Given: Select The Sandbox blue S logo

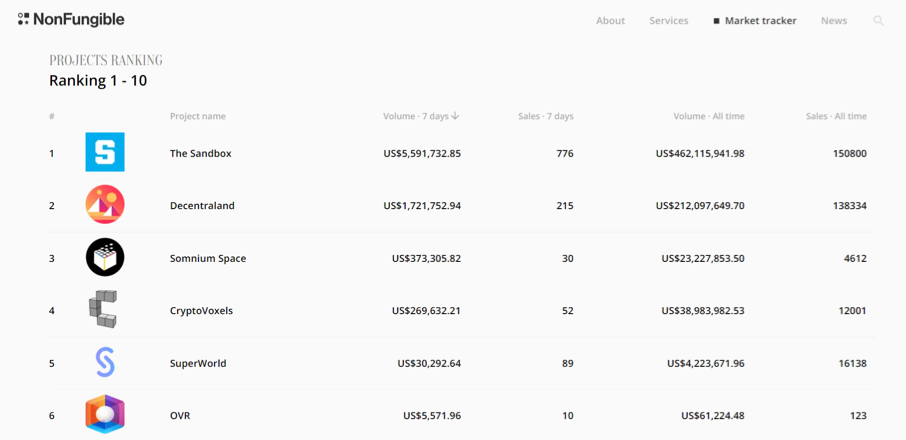Looking at the screenshot, I should [105, 152].
